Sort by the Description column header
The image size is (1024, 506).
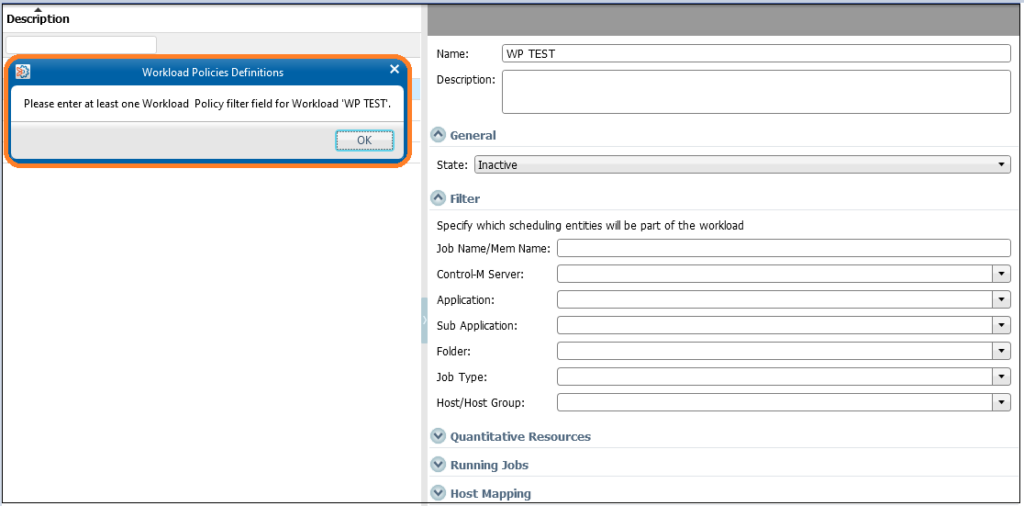pos(38,19)
